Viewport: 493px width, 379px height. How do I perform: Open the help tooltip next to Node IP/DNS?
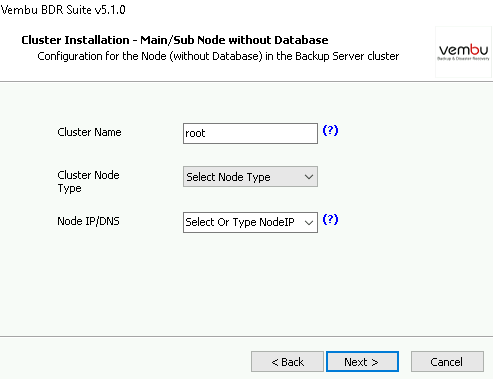point(330,219)
